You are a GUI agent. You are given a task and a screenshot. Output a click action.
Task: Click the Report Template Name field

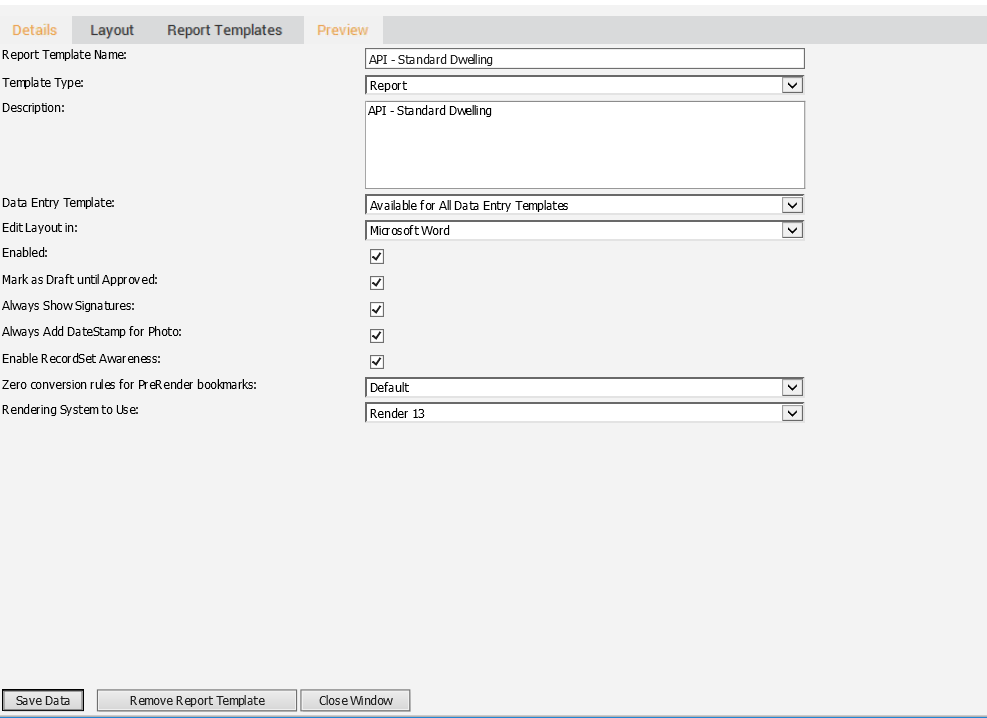click(x=585, y=59)
